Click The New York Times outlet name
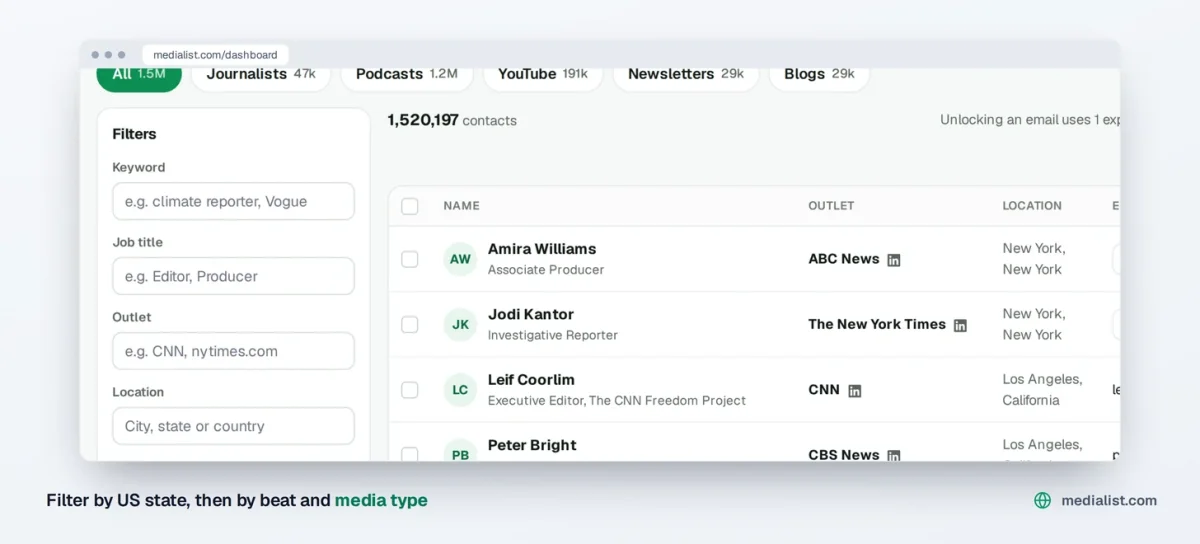This screenshot has width=1200, height=544. point(877,324)
